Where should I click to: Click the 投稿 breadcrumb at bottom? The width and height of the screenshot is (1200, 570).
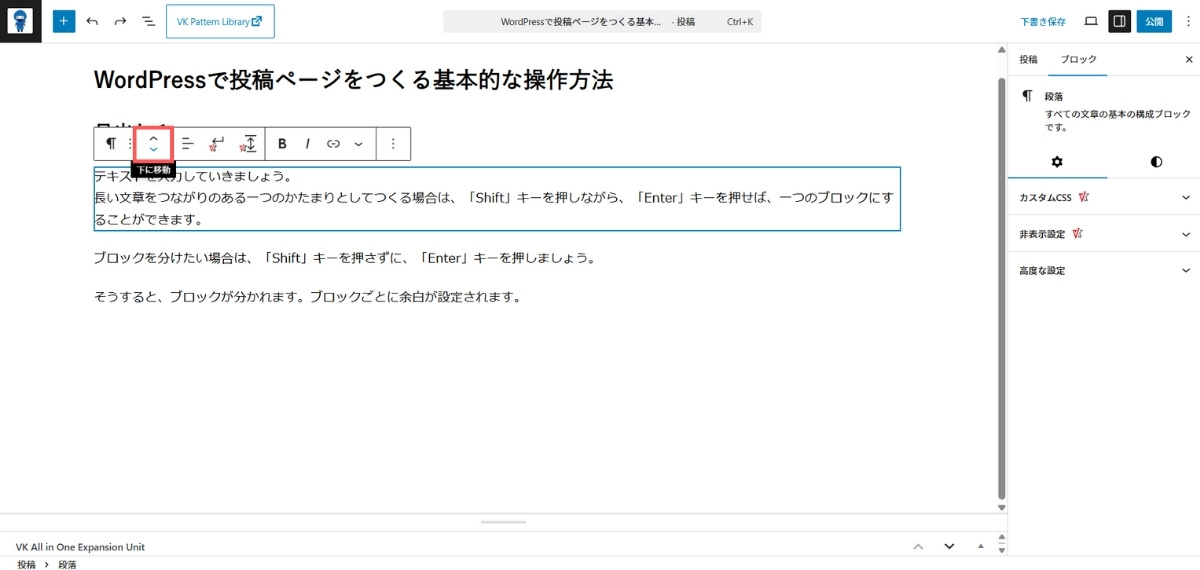click(26, 565)
